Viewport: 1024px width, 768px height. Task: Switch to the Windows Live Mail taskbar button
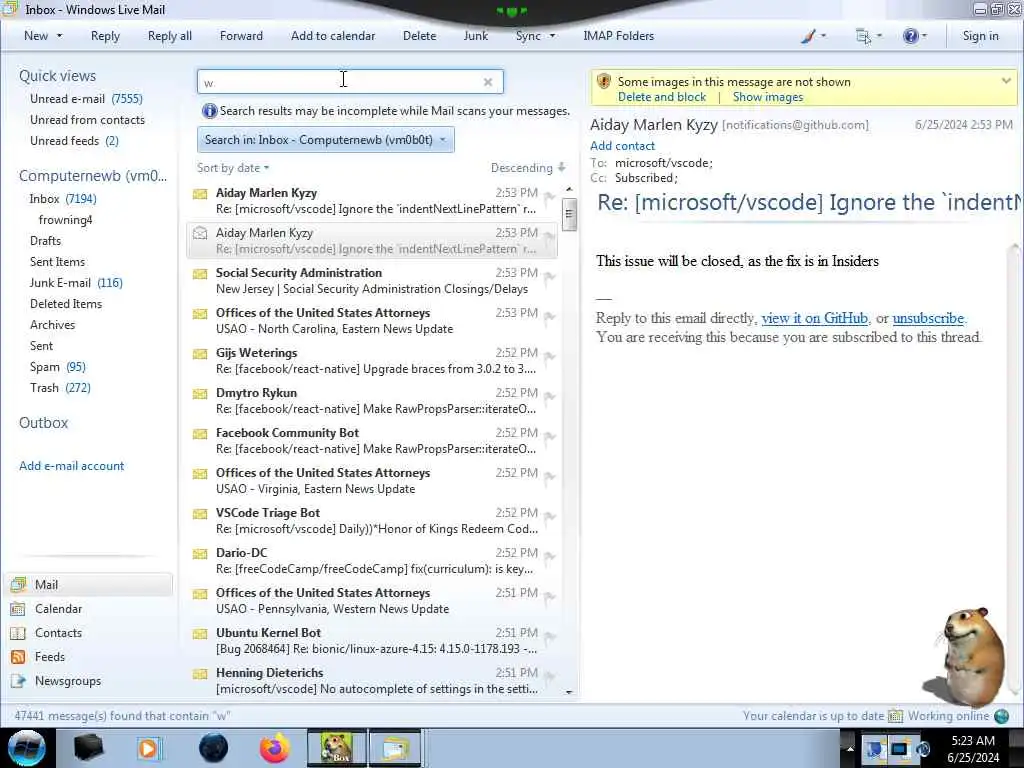click(x=395, y=748)
